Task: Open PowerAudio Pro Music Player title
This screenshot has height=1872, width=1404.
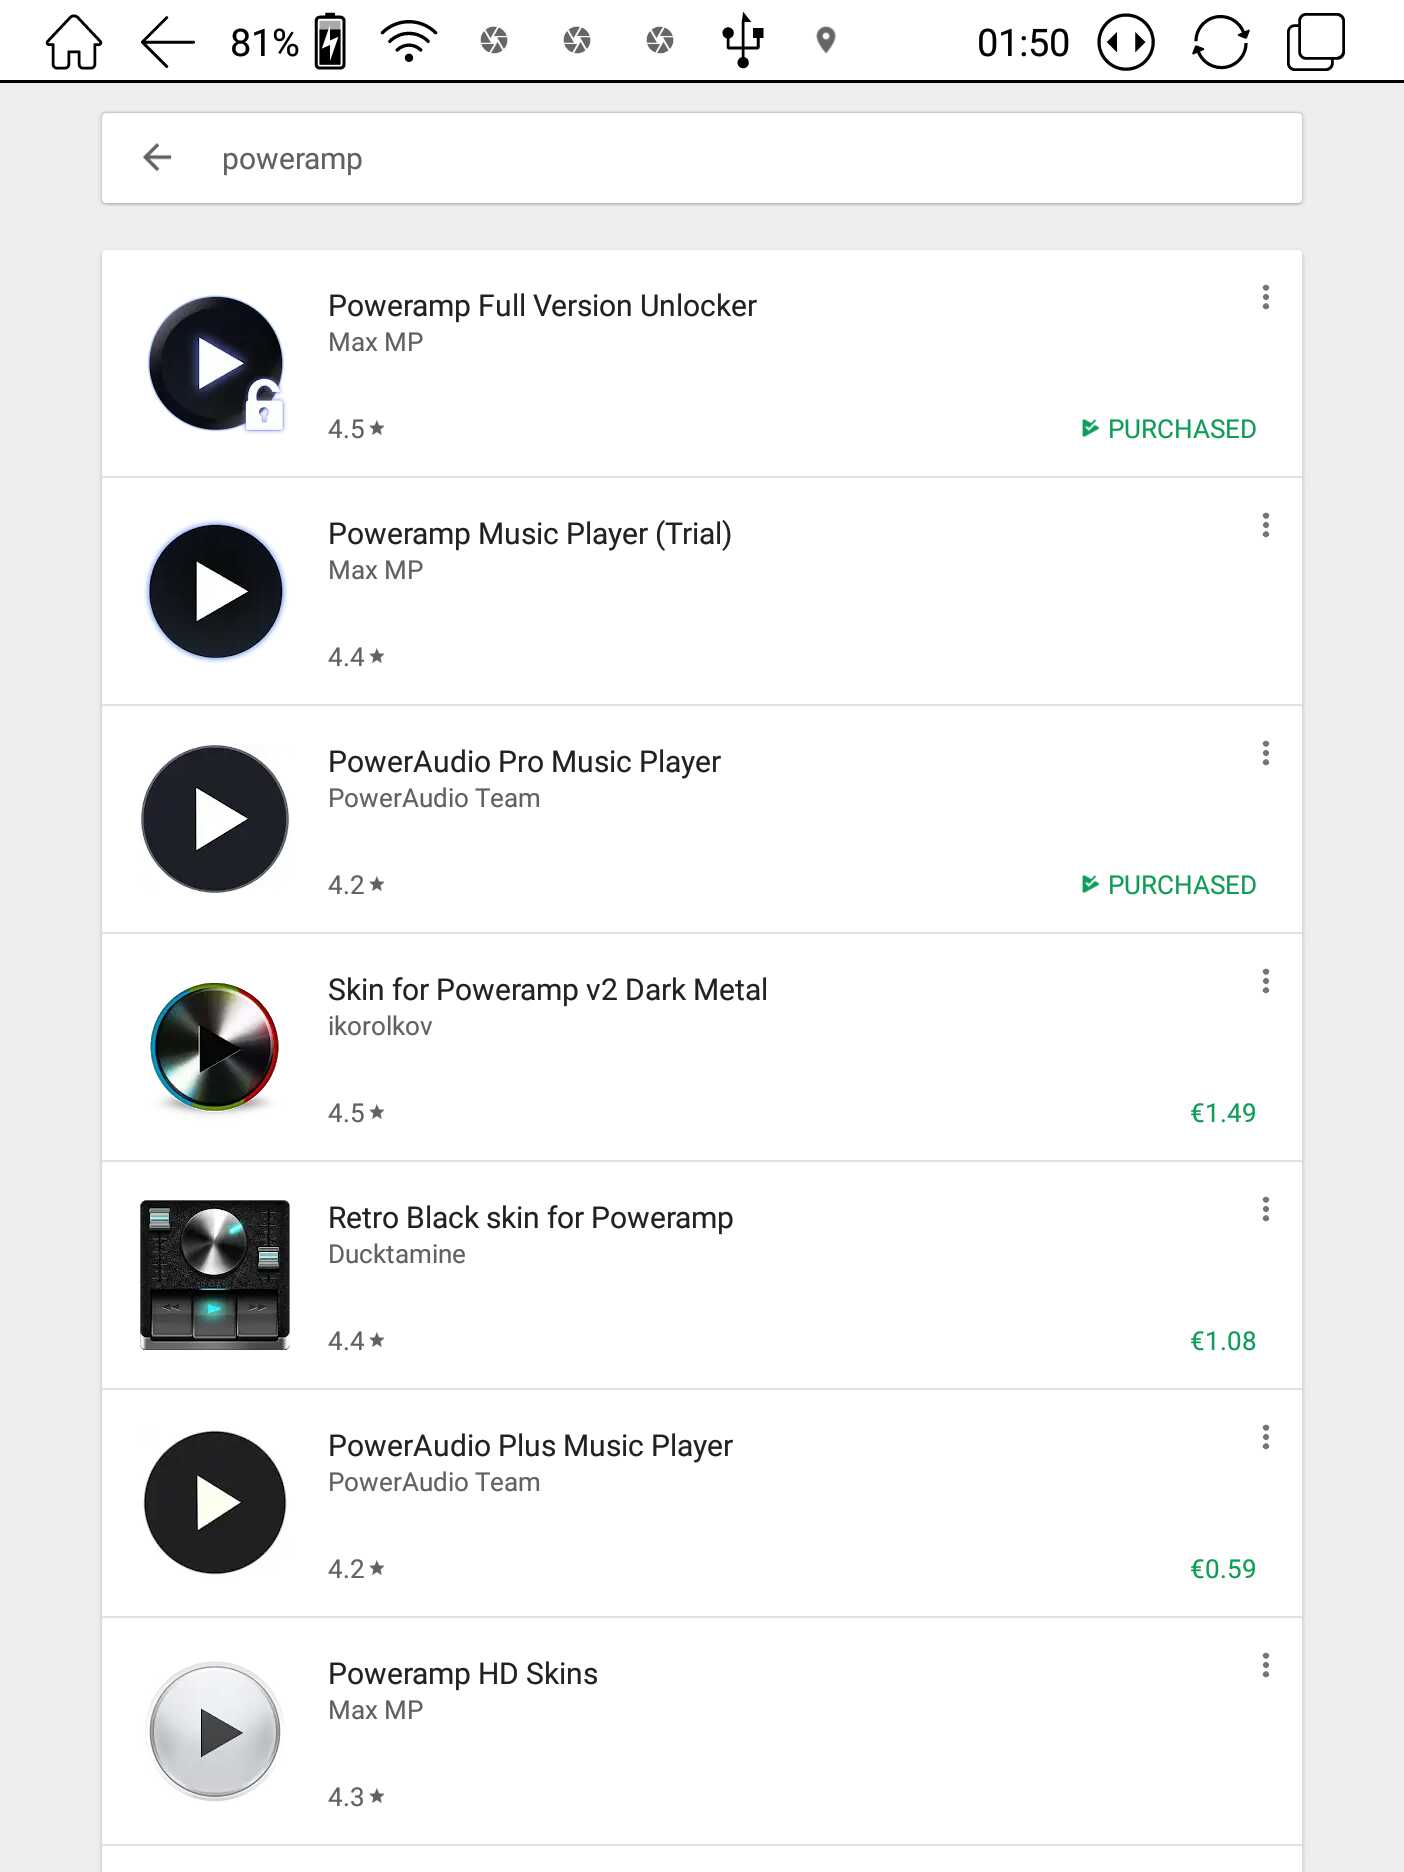Action: [524, 762]
